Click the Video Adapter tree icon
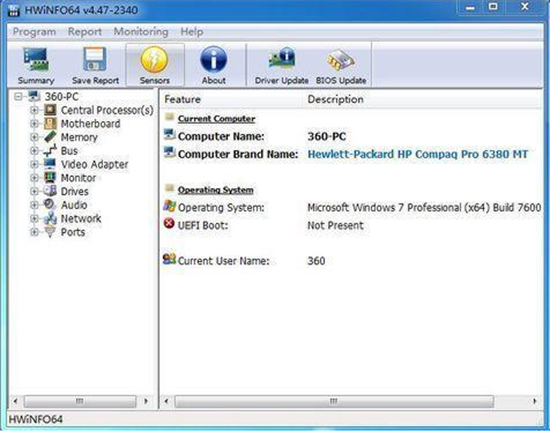The height and width of the screenshot is (432, 550). [x=50, y=164]
